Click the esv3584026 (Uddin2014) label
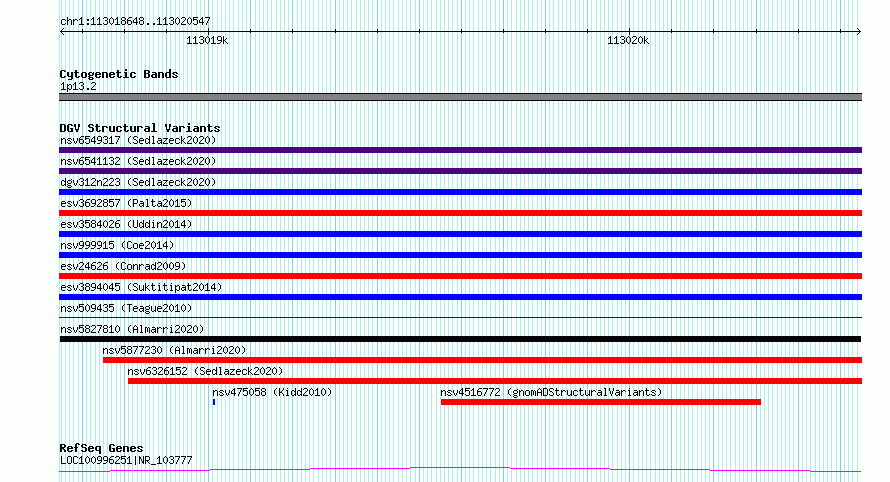Image resolution: width=890 pixels, height=482 pixels. (126, 224)
